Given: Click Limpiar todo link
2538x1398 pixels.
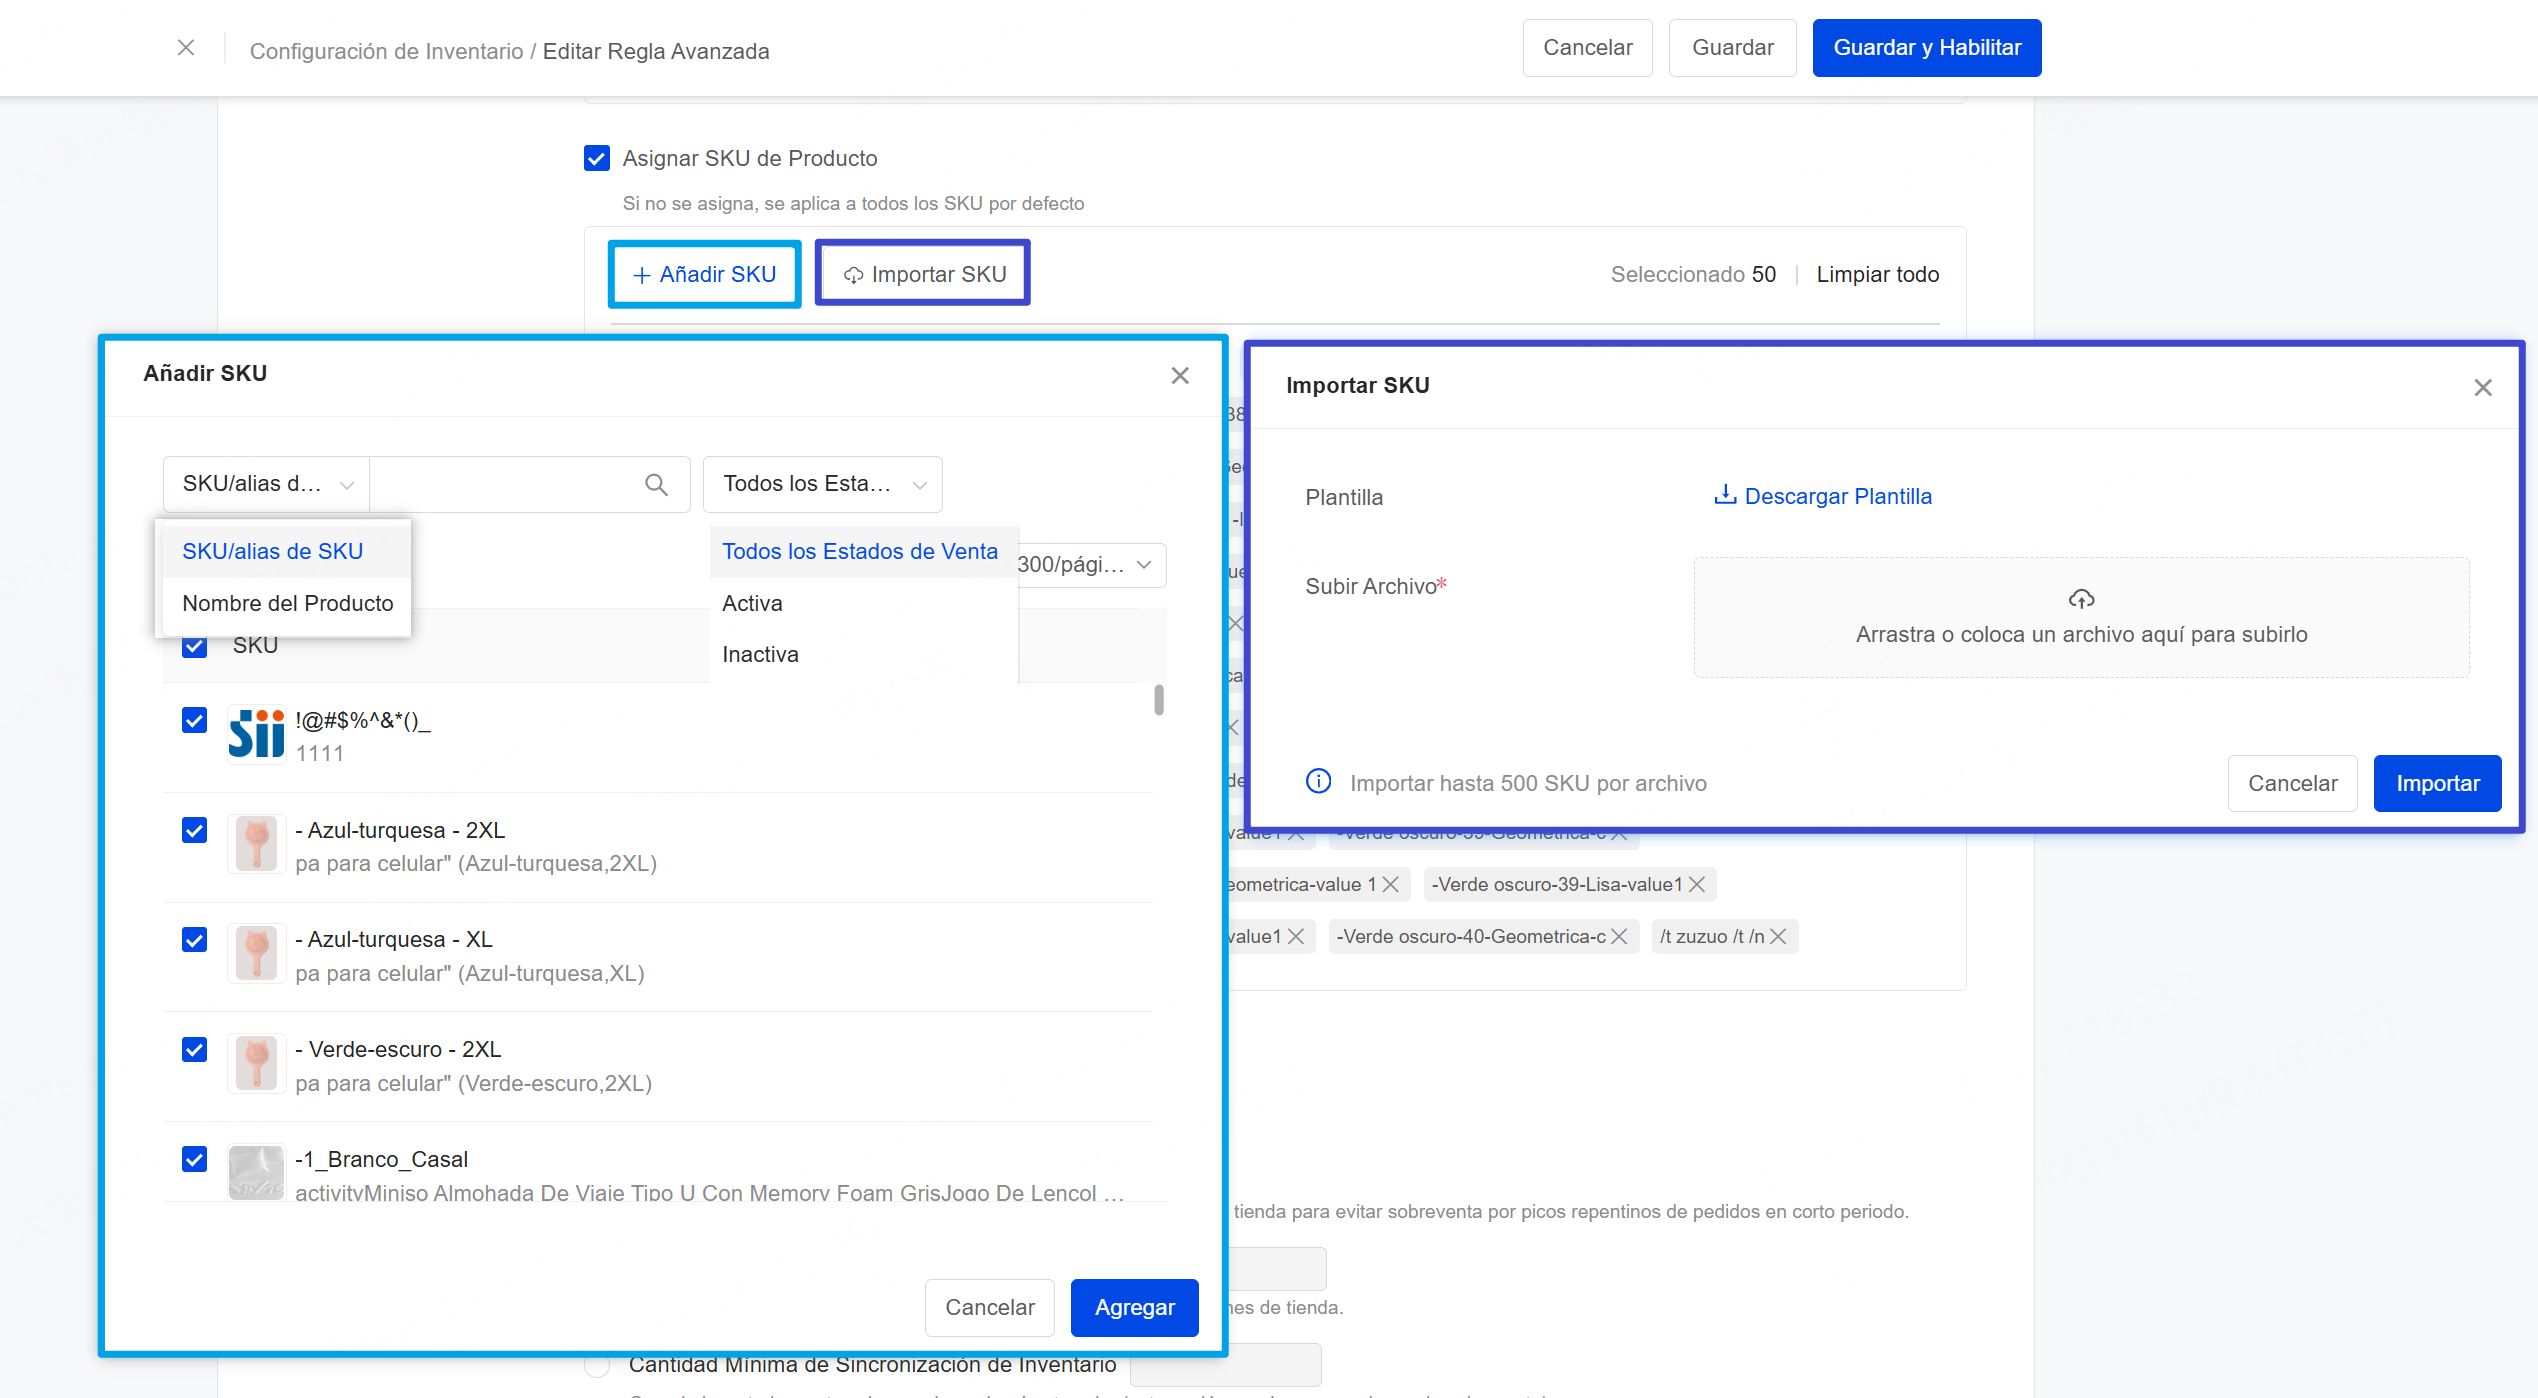Looking at the screenshot, I should [x=1877, y=275].
